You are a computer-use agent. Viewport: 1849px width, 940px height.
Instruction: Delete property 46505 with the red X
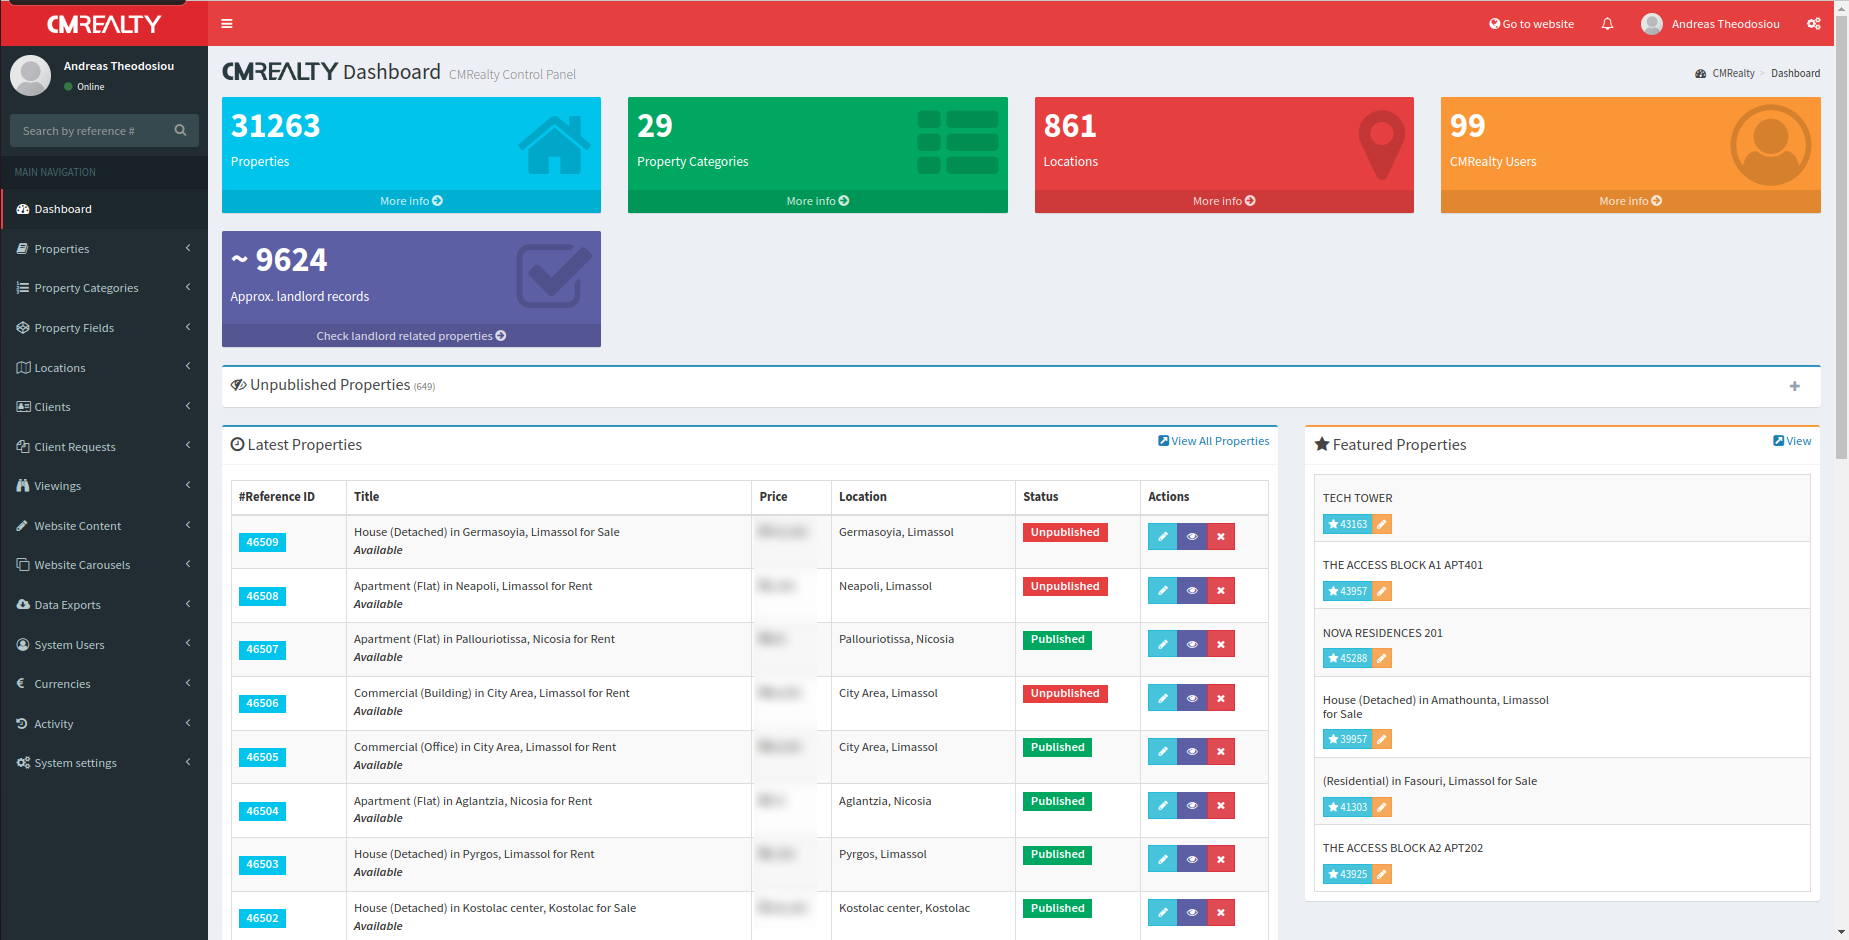point(1221,752)
